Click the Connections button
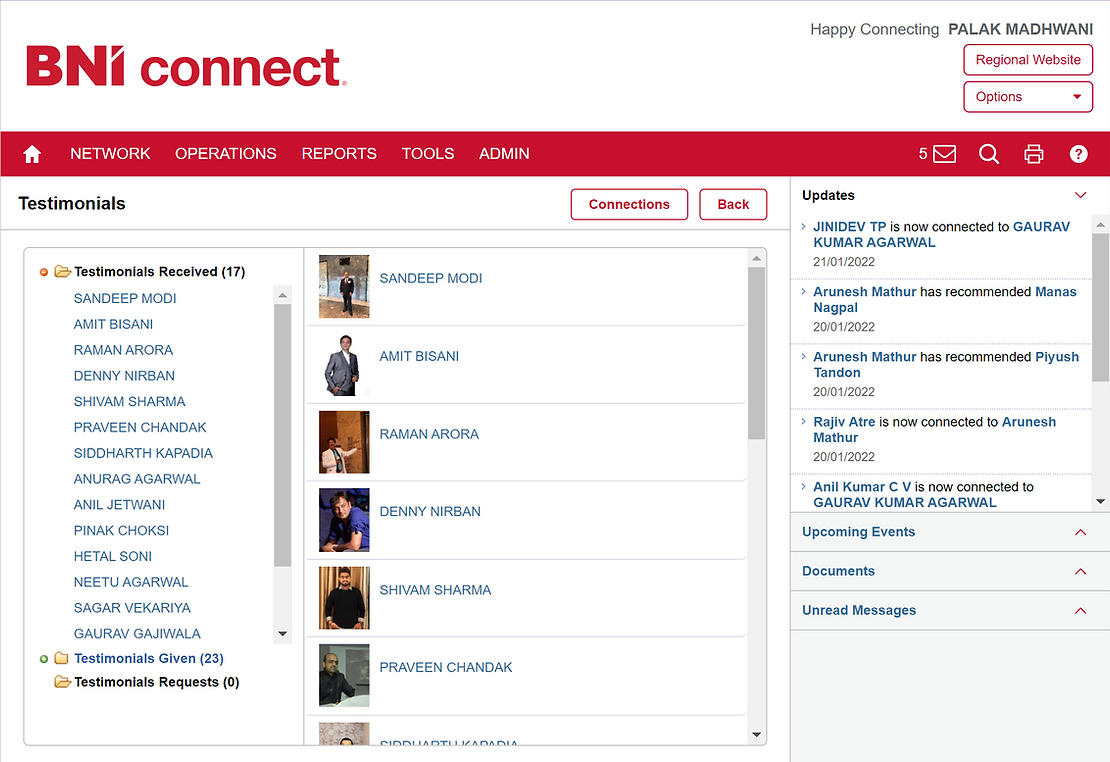 coord(629,204)
